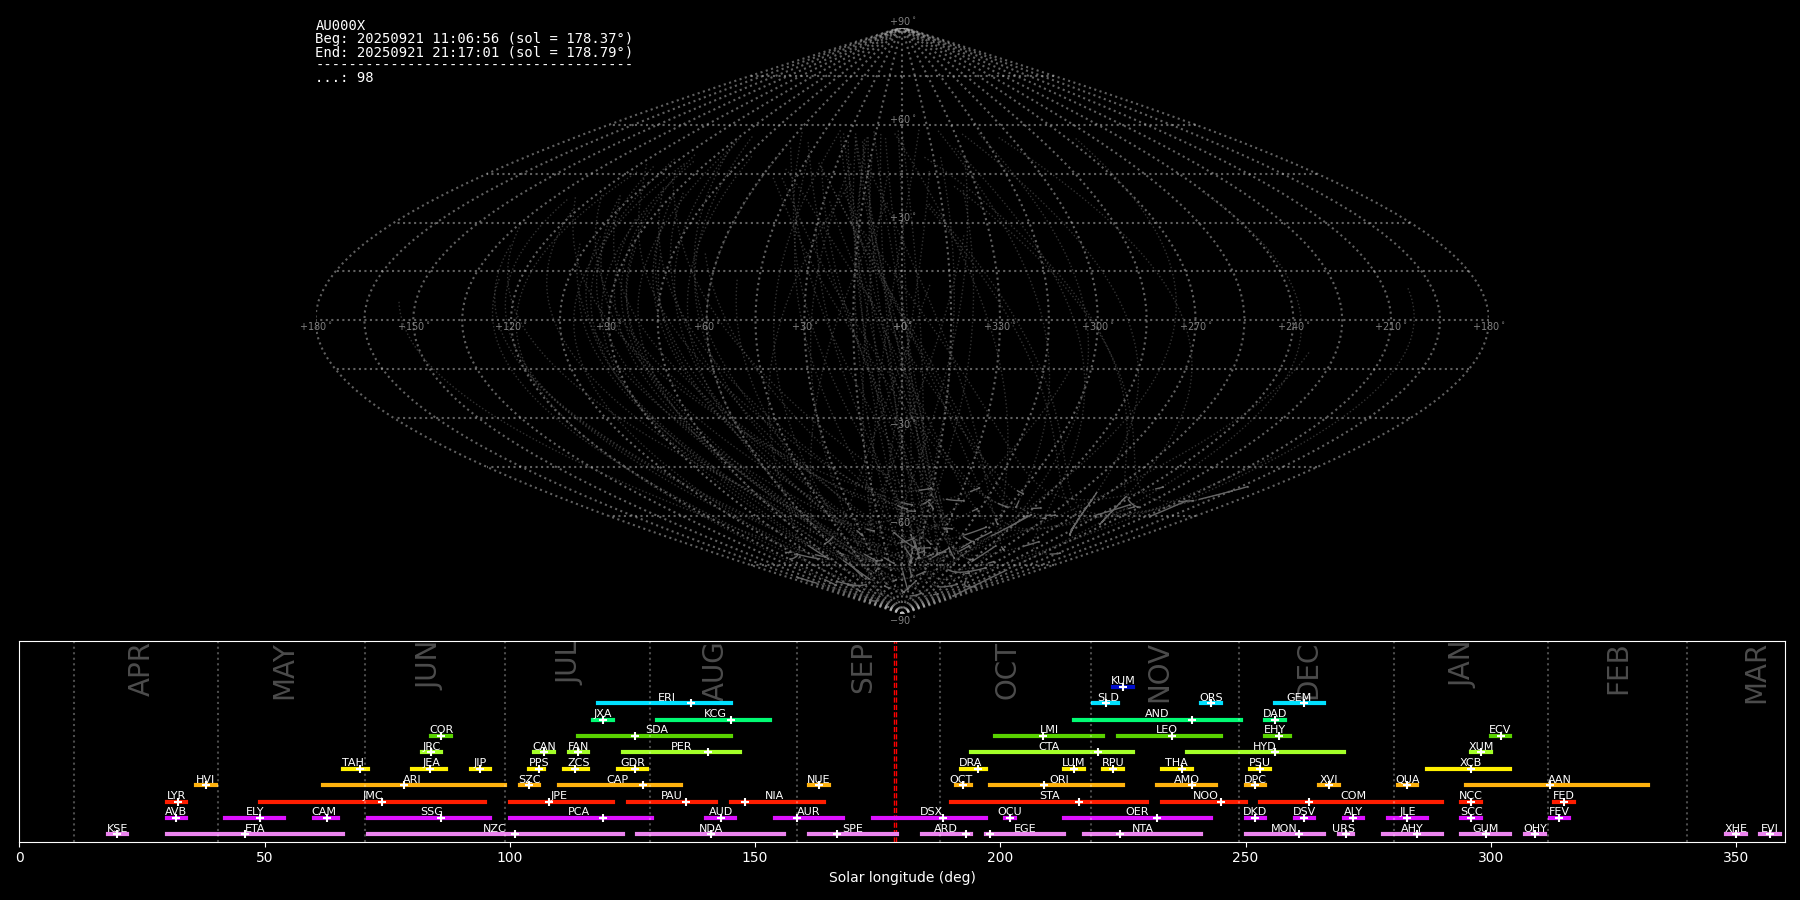This screenshot has width=1800, height=900.
Task: Click the PCA shower label
Action: click(578, 812)
